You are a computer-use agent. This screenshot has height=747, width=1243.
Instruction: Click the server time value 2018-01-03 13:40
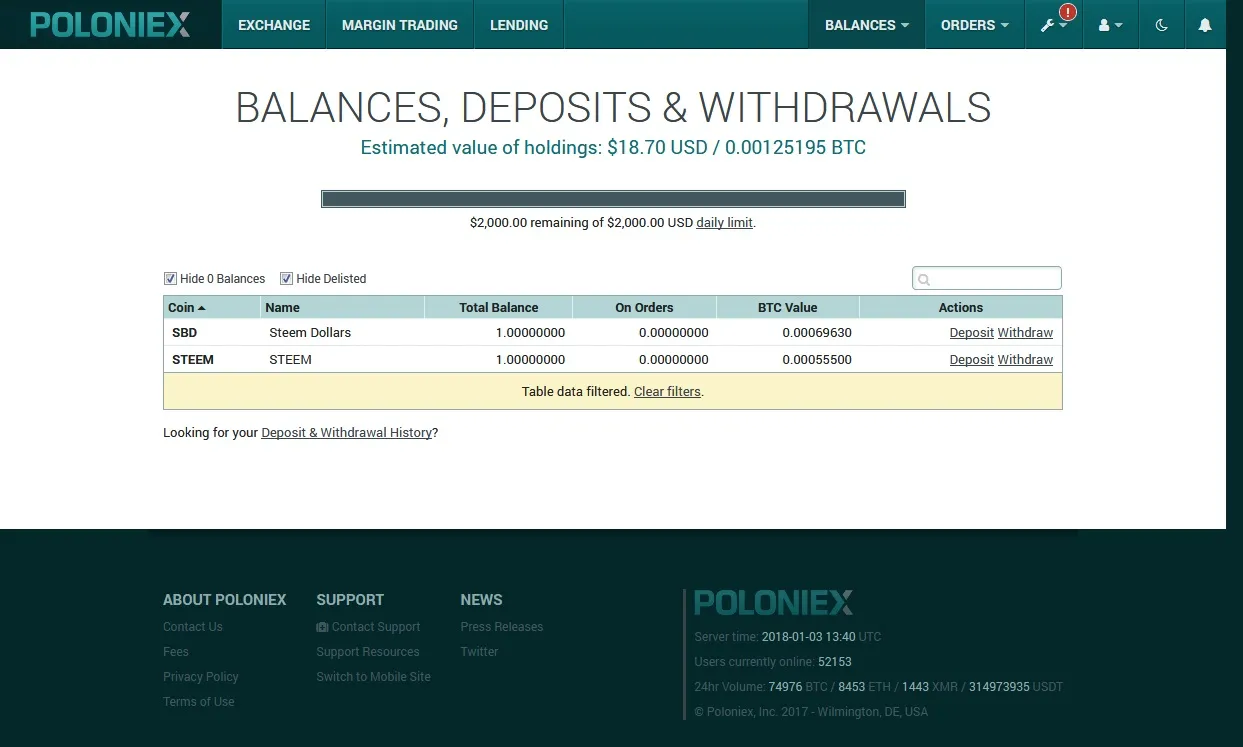pyautogui.click(x=808, y=637)
